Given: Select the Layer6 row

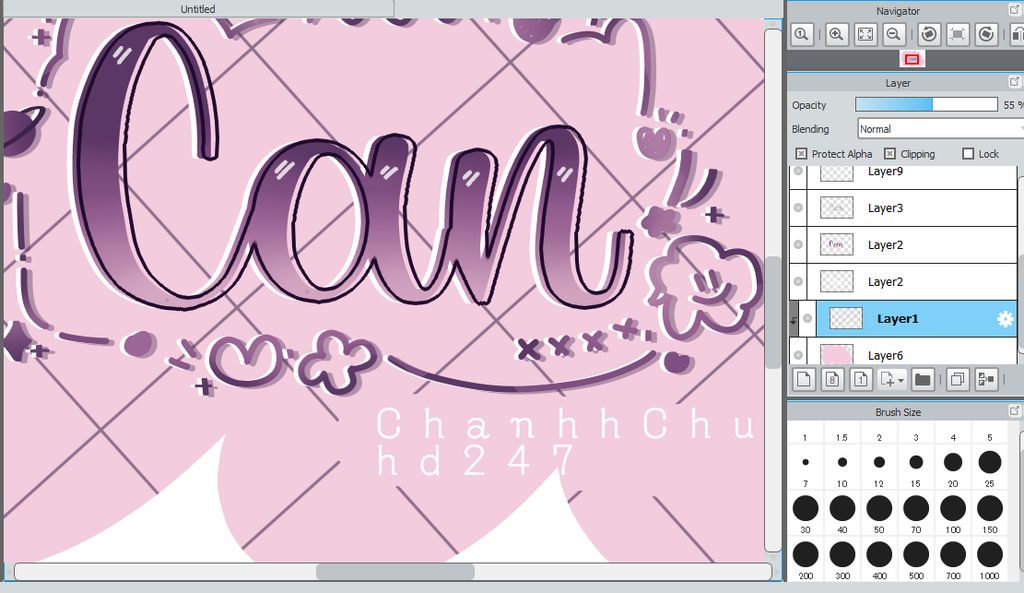Looking at the screenshot, I should point(903,353).
